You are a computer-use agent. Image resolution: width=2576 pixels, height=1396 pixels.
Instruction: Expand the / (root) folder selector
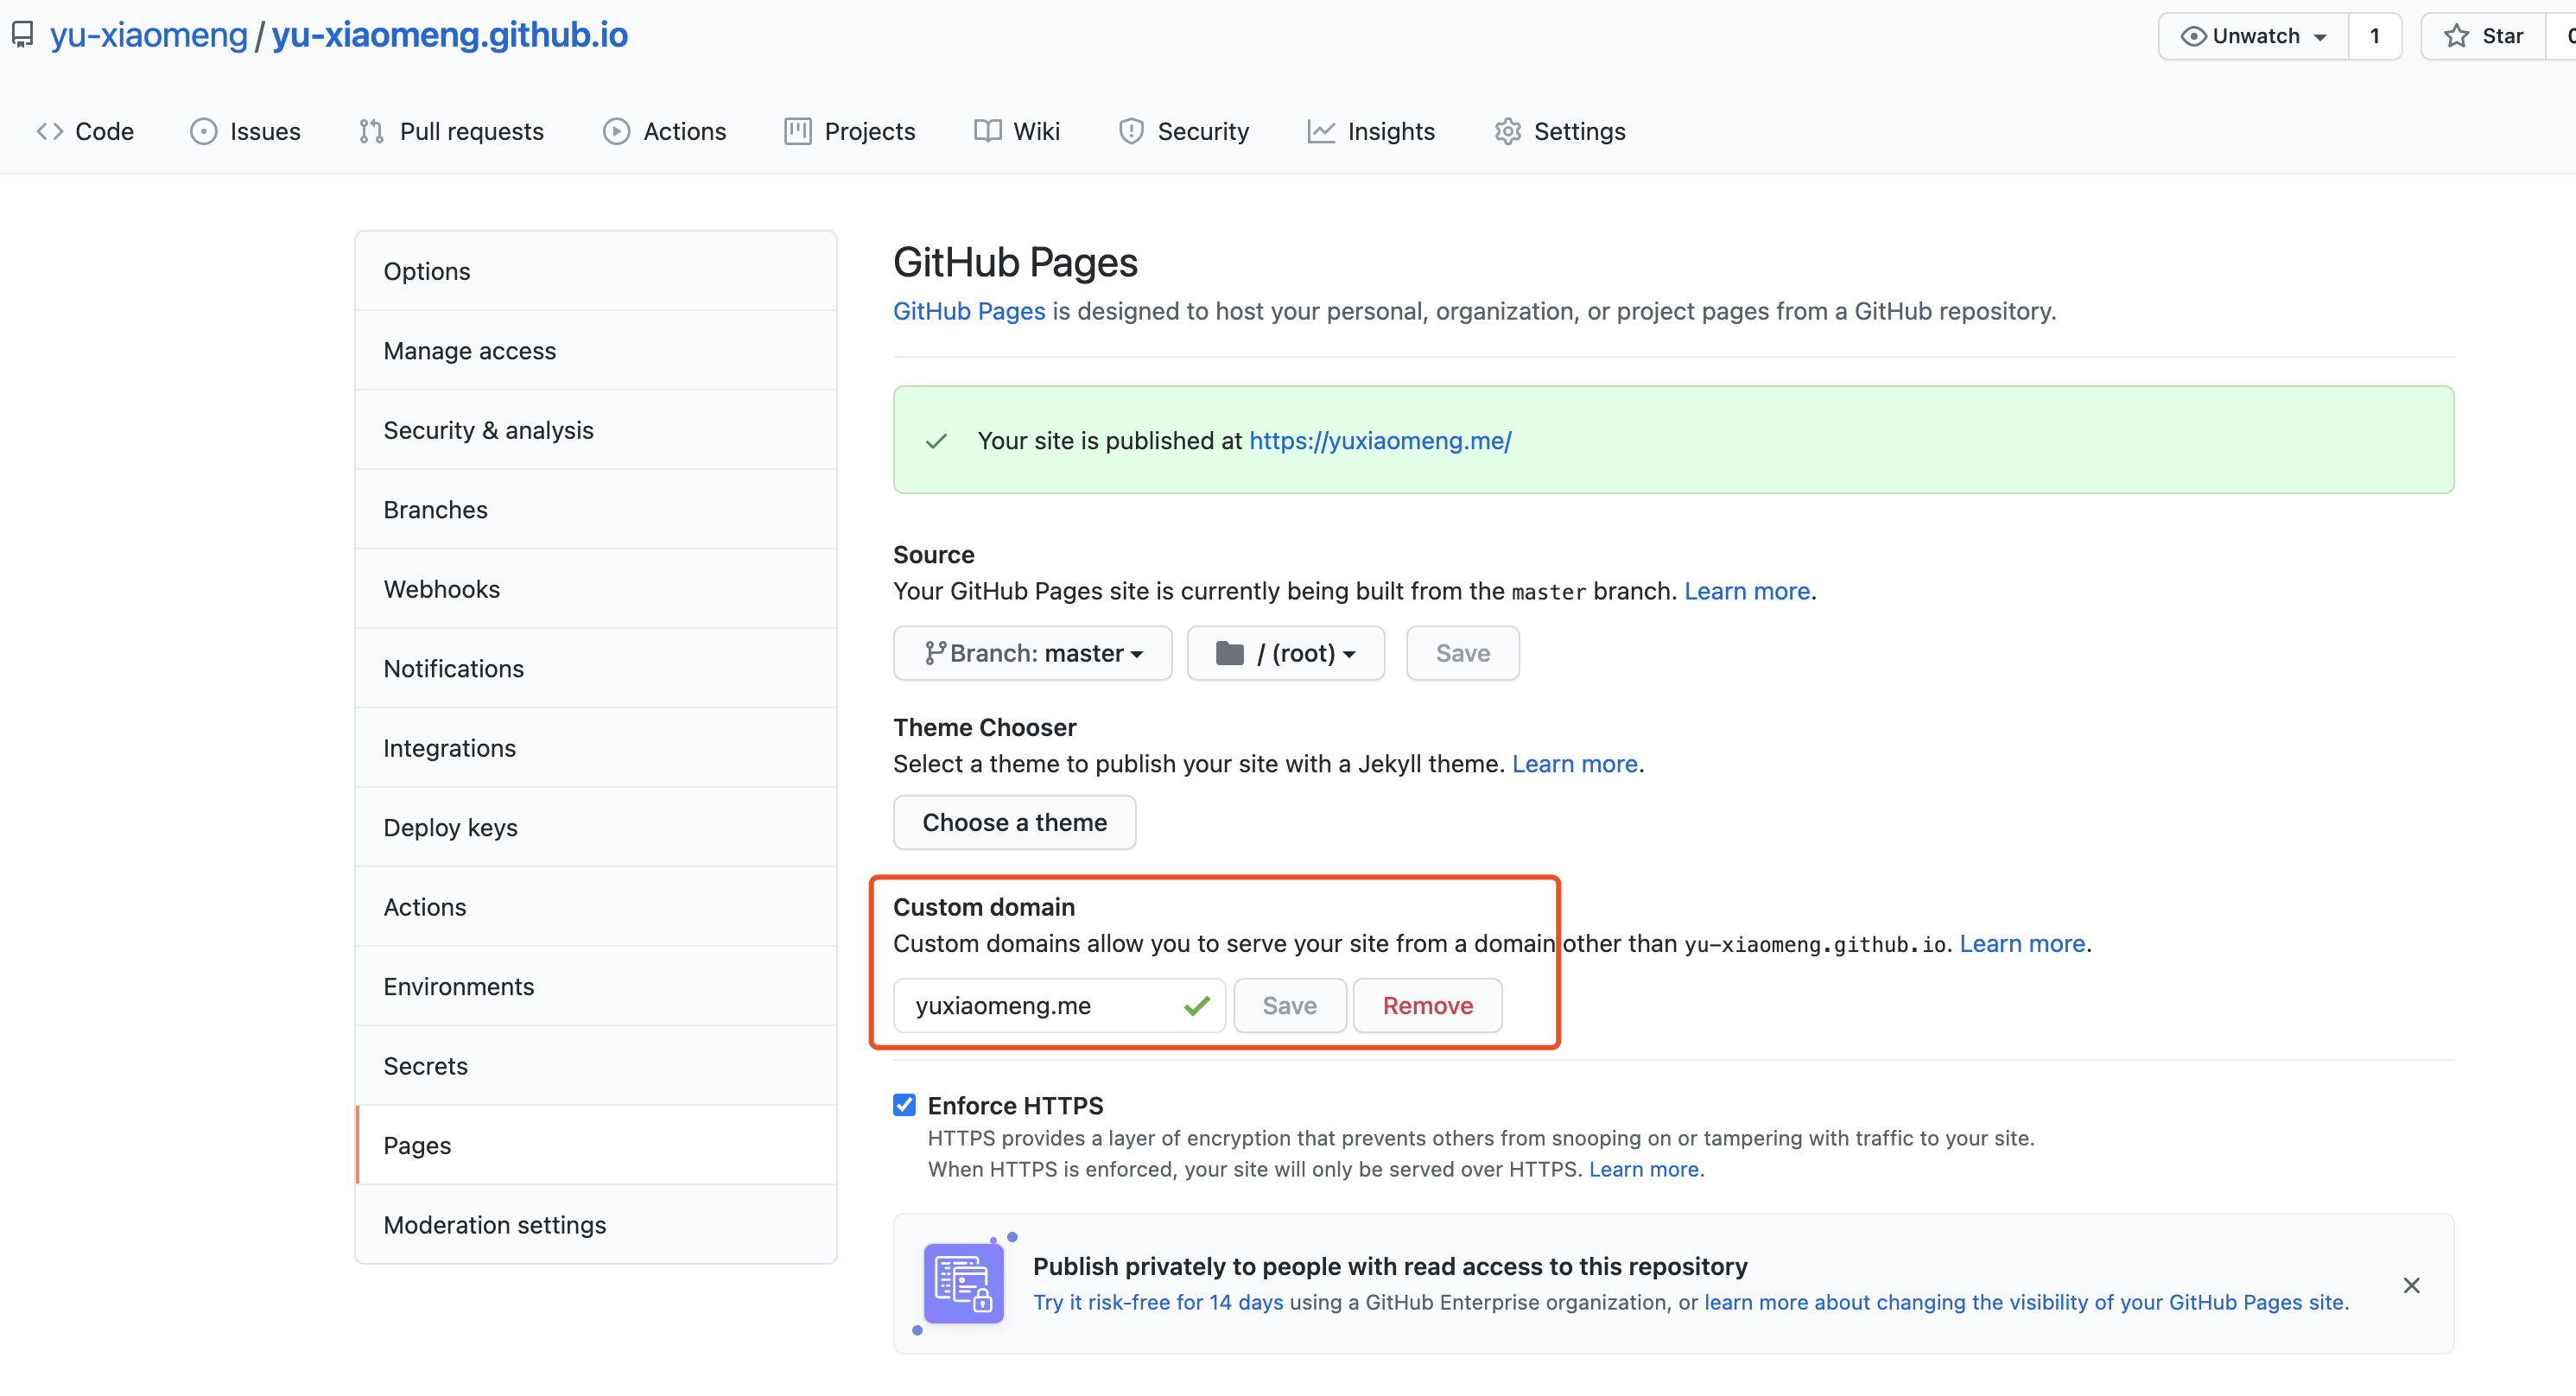[x=1286, y=653]
